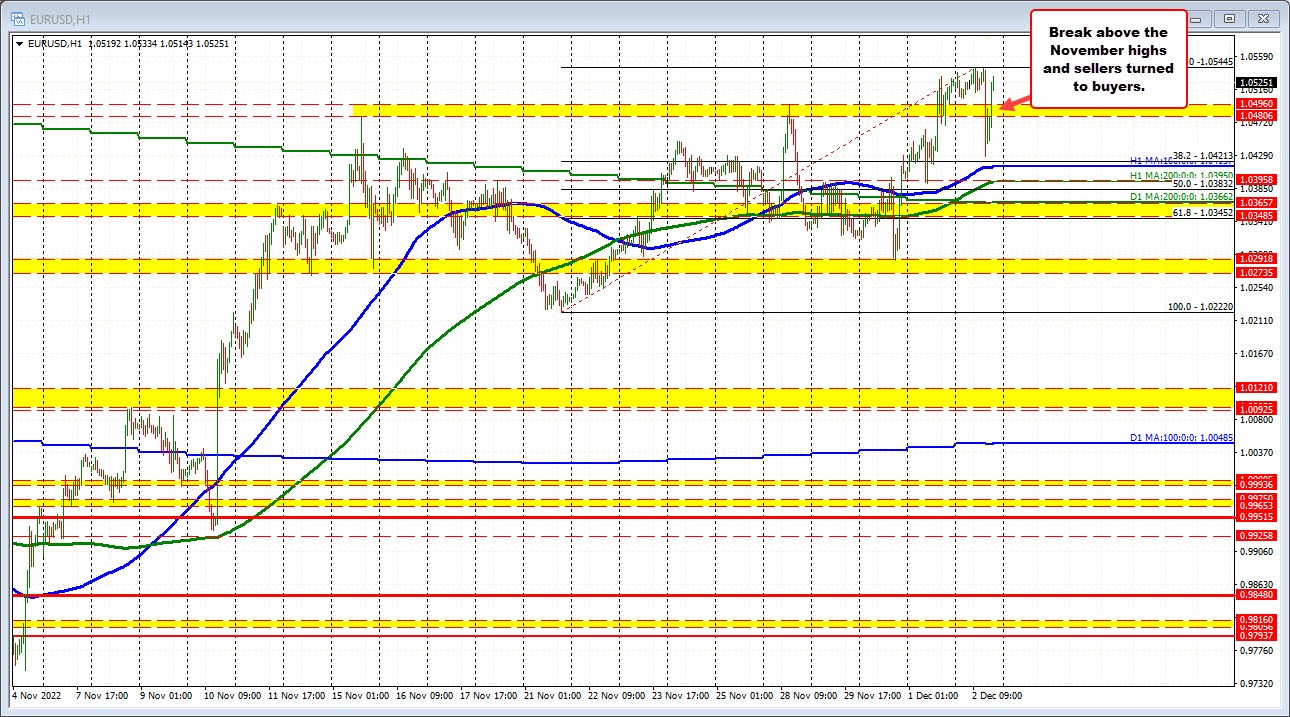Click the red 1.04960 resistance price label
This screenshot has width=1290, height=717.
[1254, 103]
